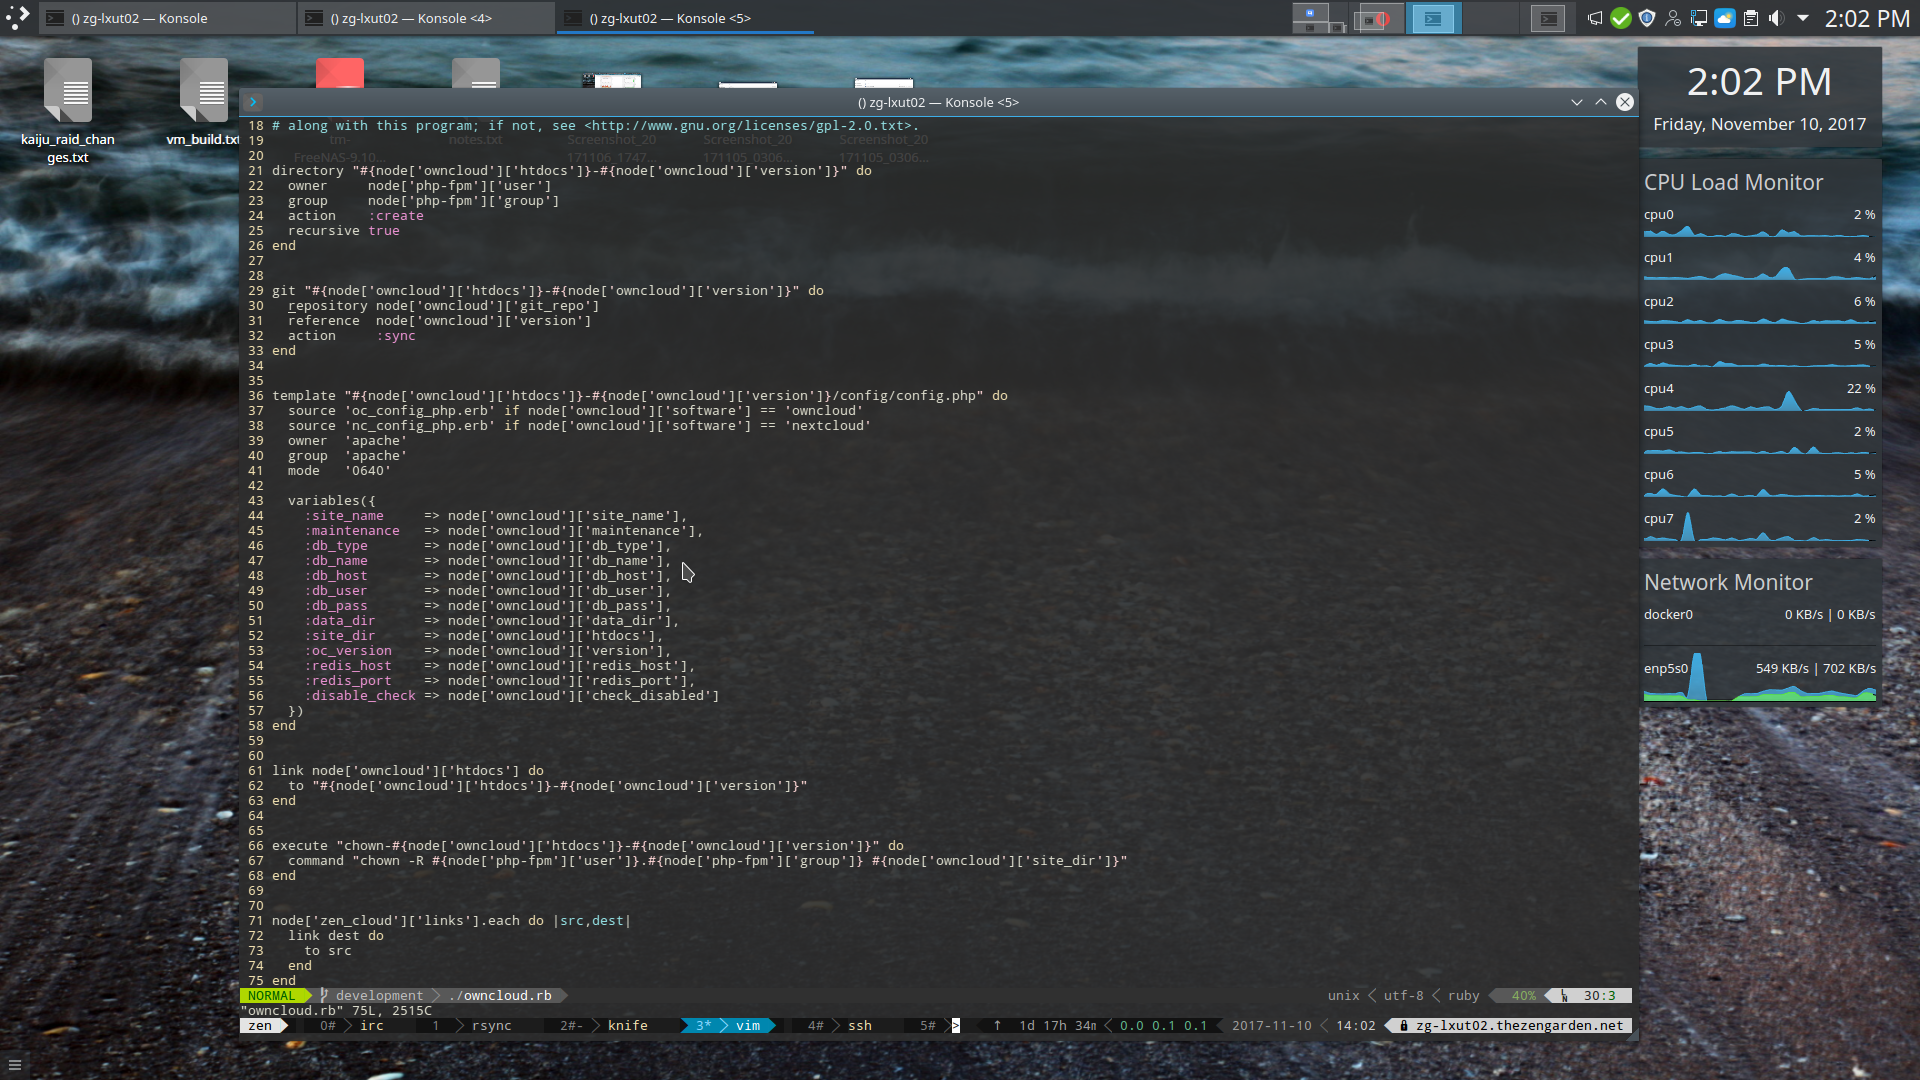1920x1080 pixels.
Task: Click the uptime 1d 17h 34m status segment
Action: pos(1057,1026)
